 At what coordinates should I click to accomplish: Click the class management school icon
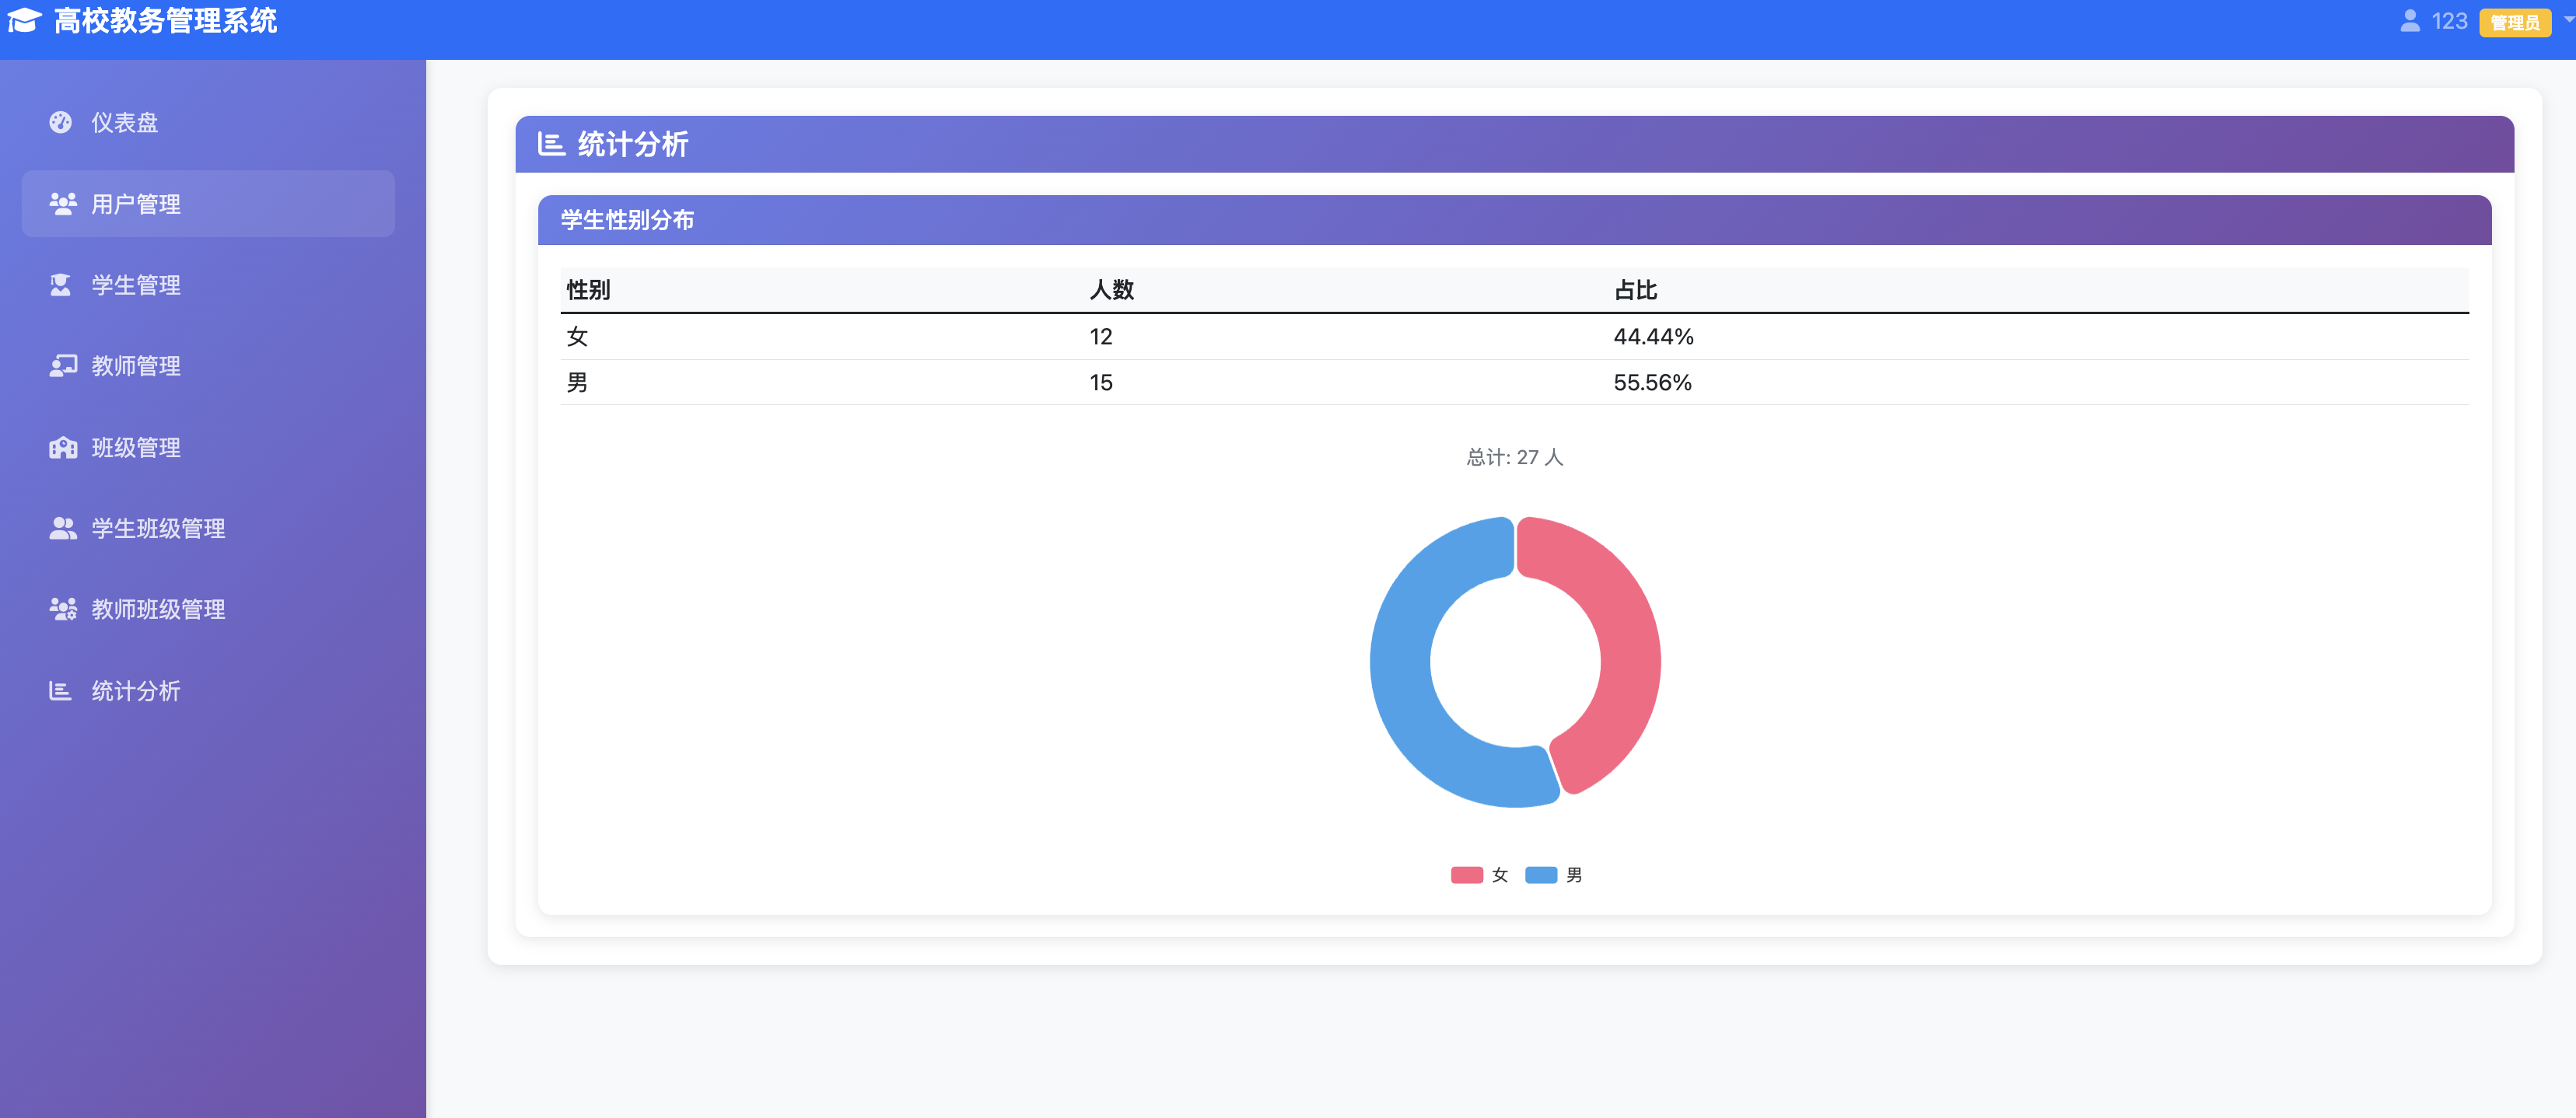pos(62,447)
